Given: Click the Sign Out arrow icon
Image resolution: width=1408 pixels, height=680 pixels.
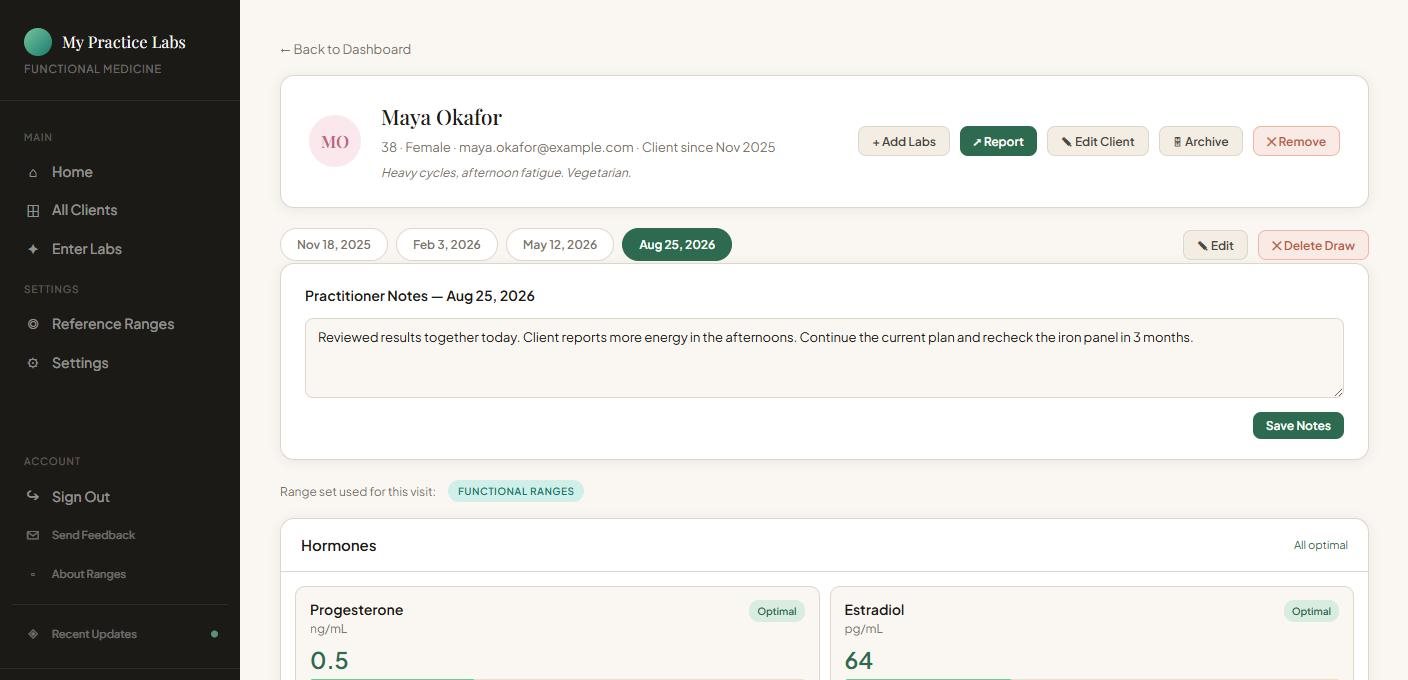Looking at the screenshot, I should (33, 496).
